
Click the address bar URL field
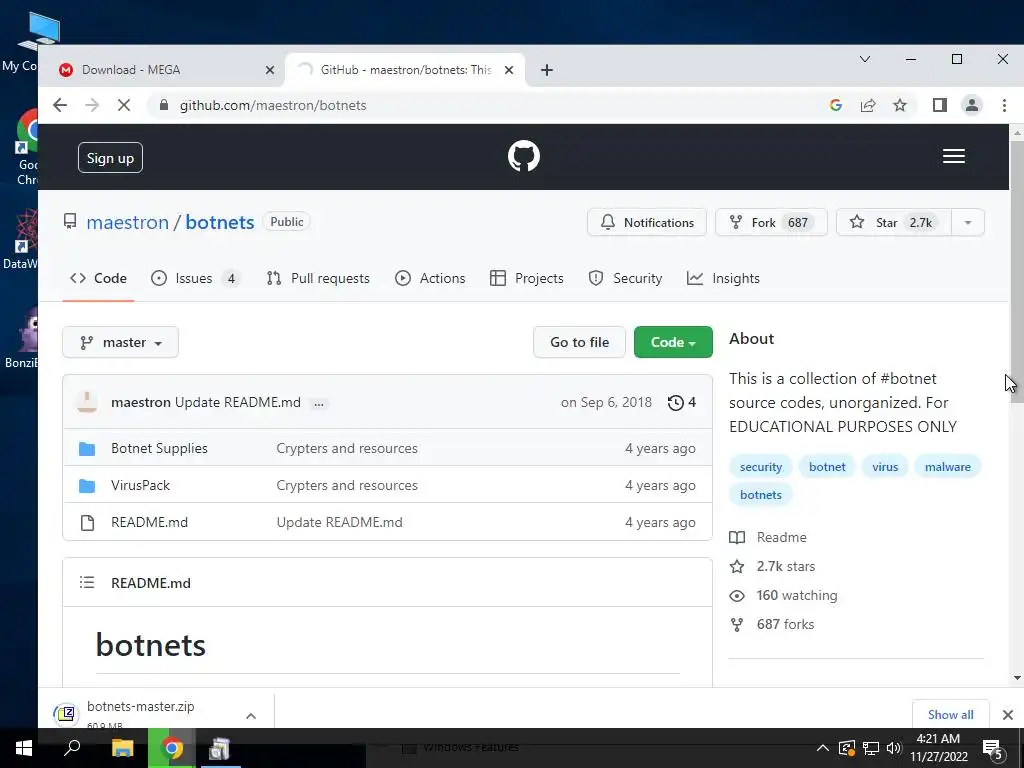pyautogui.click(x=483, y=105)
